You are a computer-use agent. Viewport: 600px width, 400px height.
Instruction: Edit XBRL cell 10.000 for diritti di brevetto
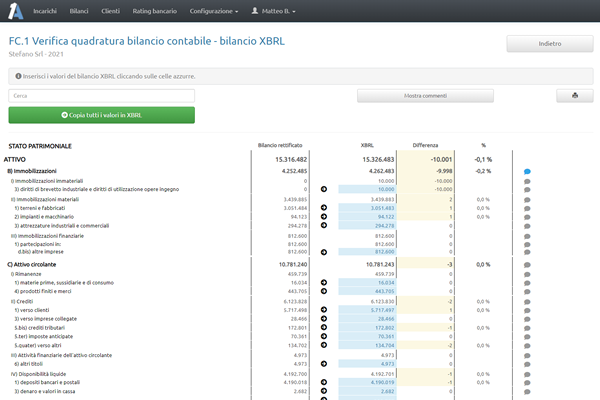coord(367,189)
